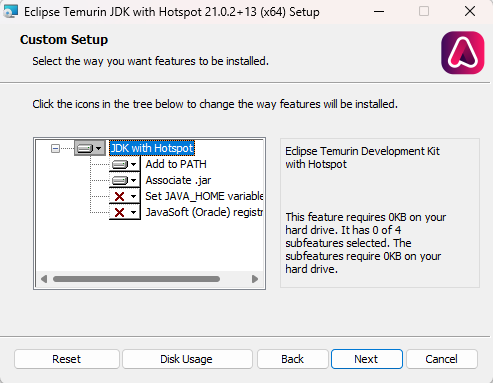Click the feature tree scroll left arrow
This screenshot has height=383, width=493.
pos(44,279)
